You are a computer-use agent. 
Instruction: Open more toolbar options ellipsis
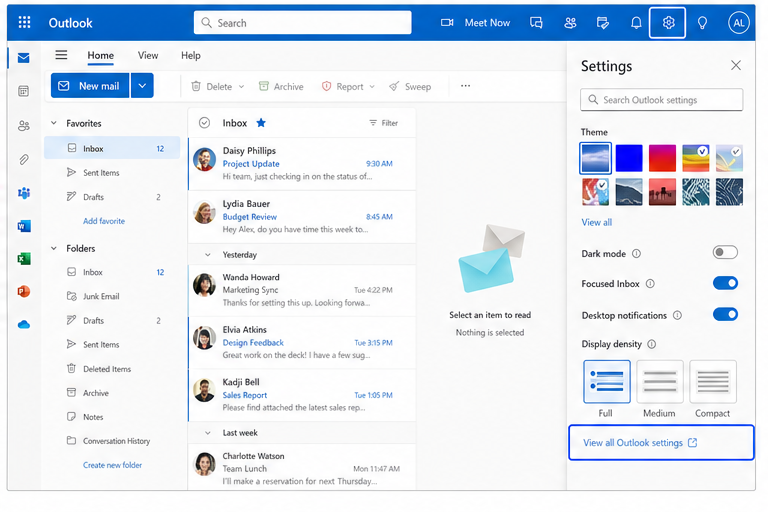coord(465,86)
